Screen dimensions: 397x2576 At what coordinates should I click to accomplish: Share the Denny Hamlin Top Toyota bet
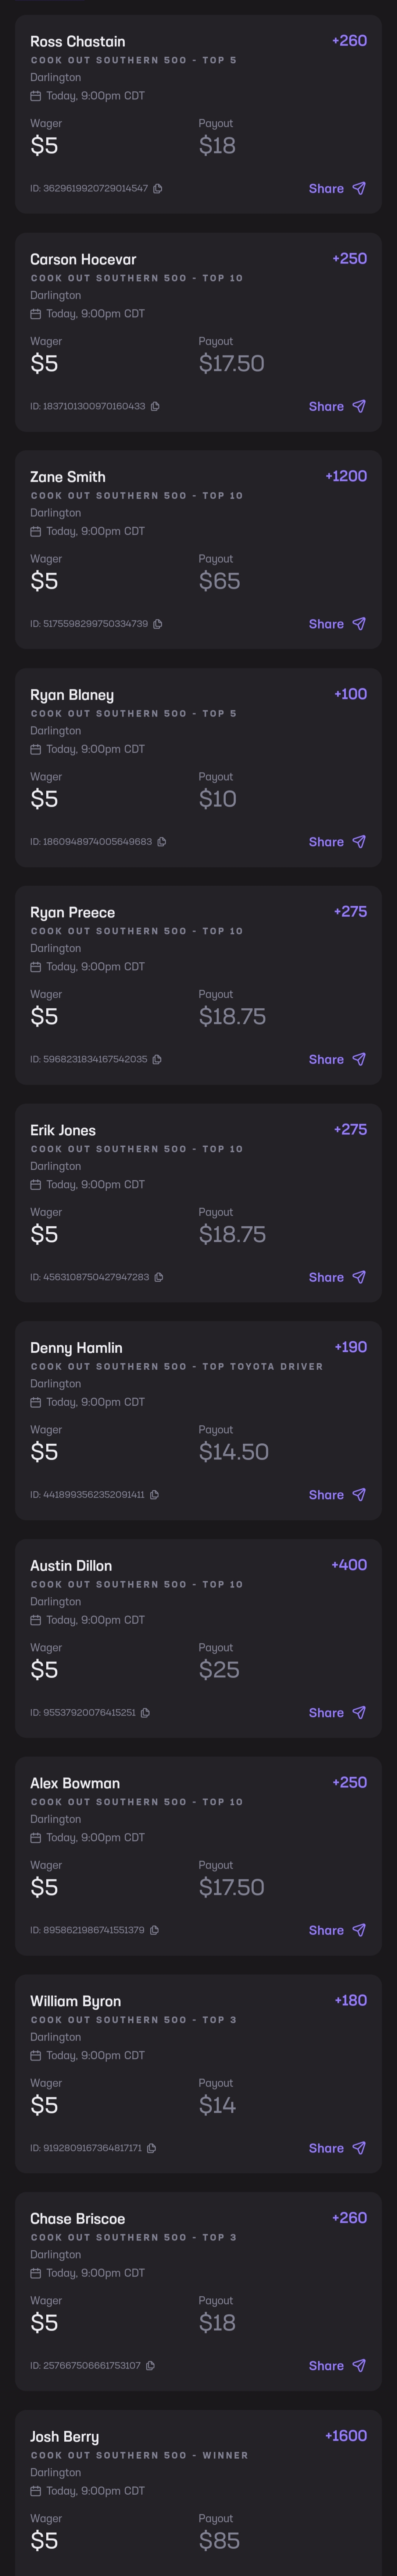click(x=337, y=1495)
